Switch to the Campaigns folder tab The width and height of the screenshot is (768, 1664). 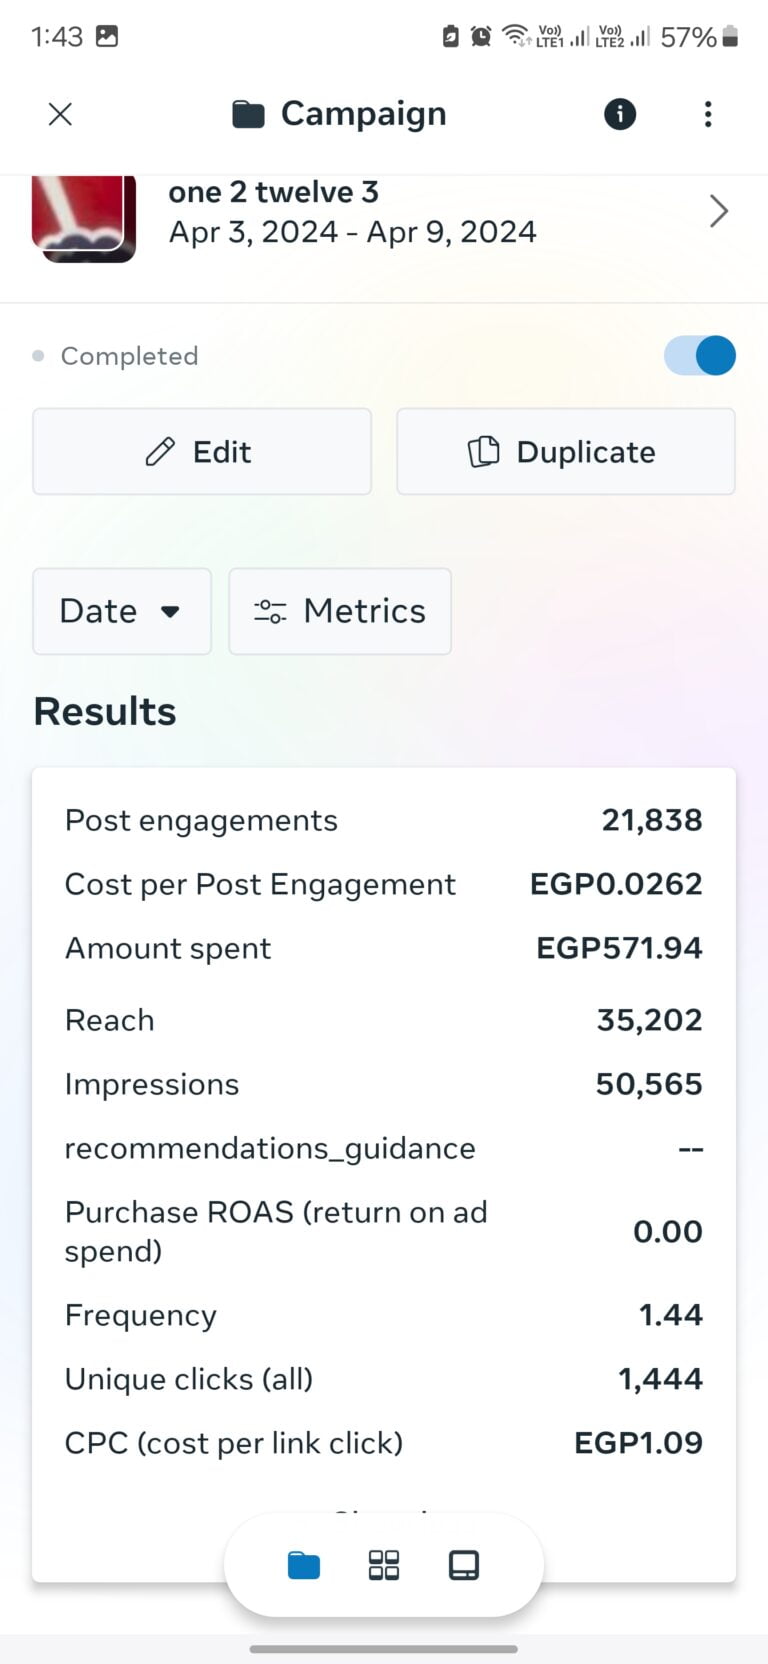point(304,1565)
